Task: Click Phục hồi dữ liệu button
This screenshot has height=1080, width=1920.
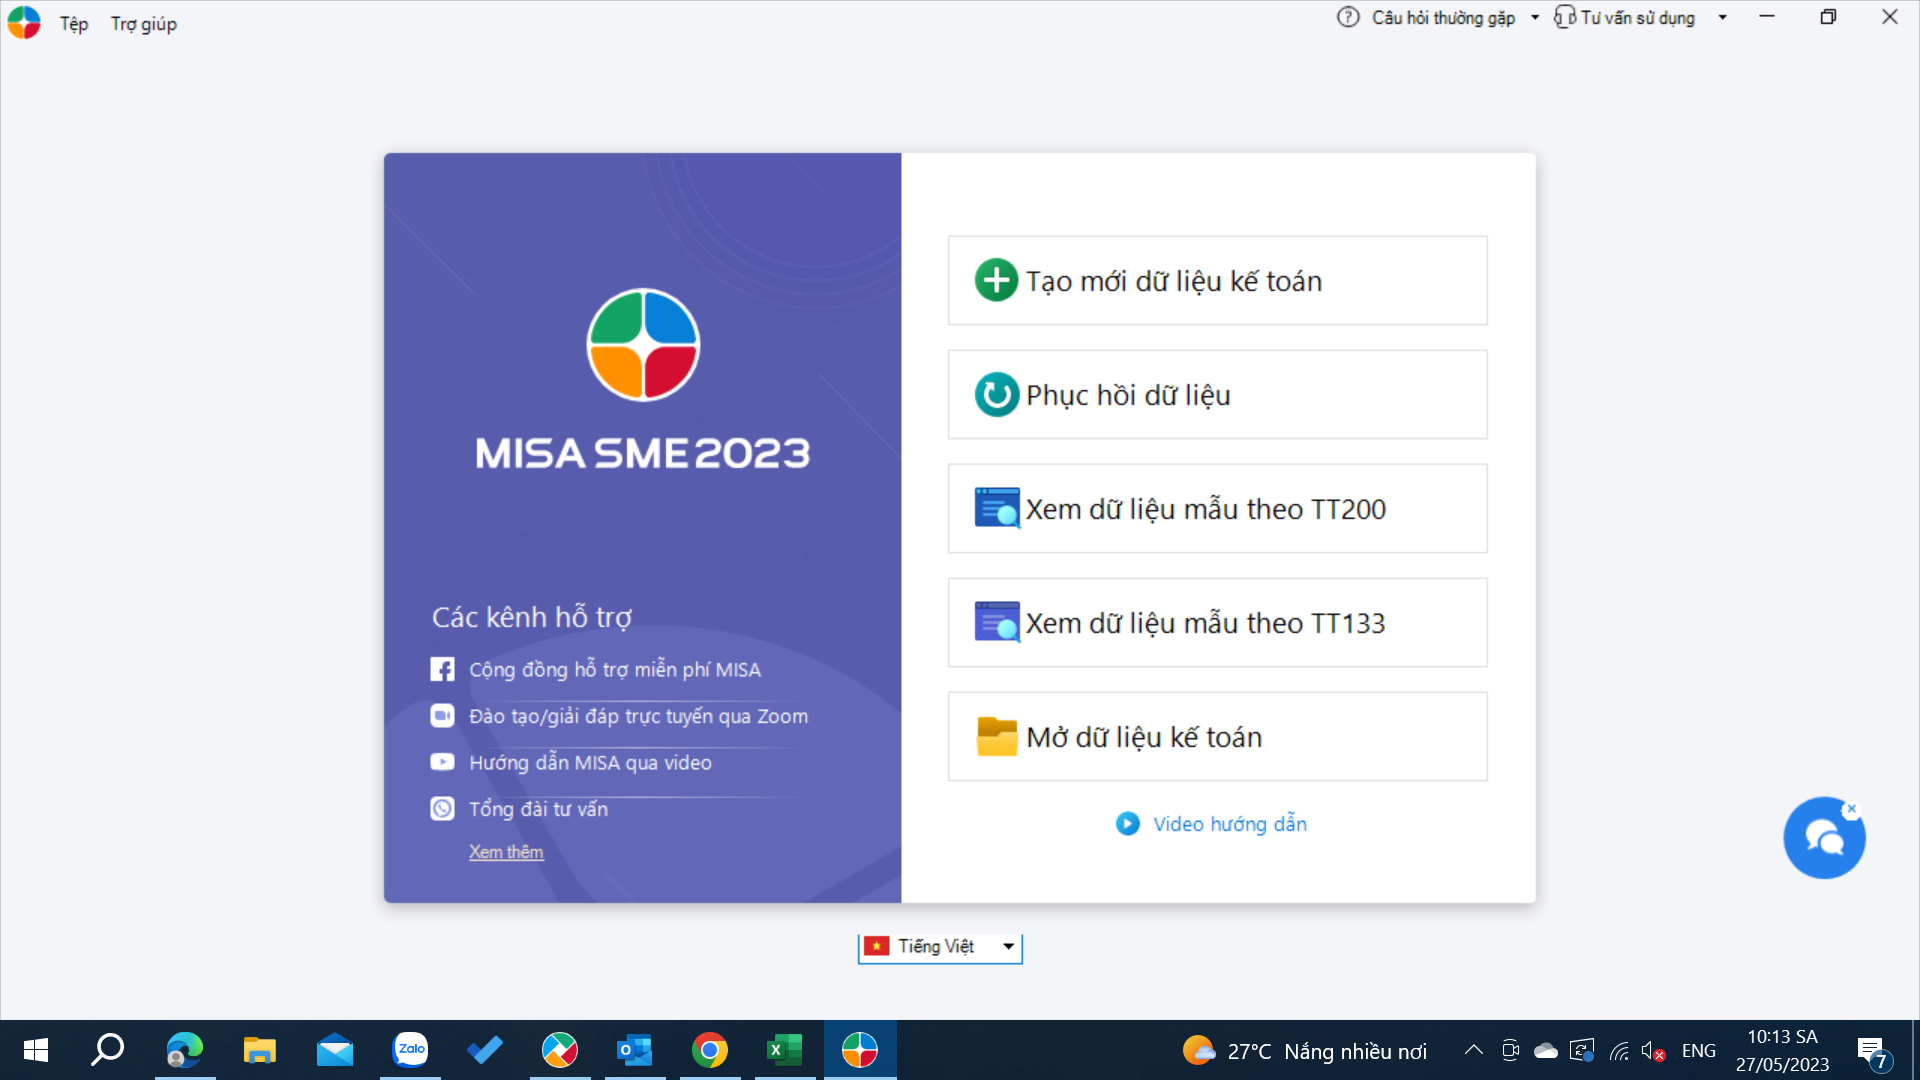Action: pyautogui.click(x=1217, y=394)
